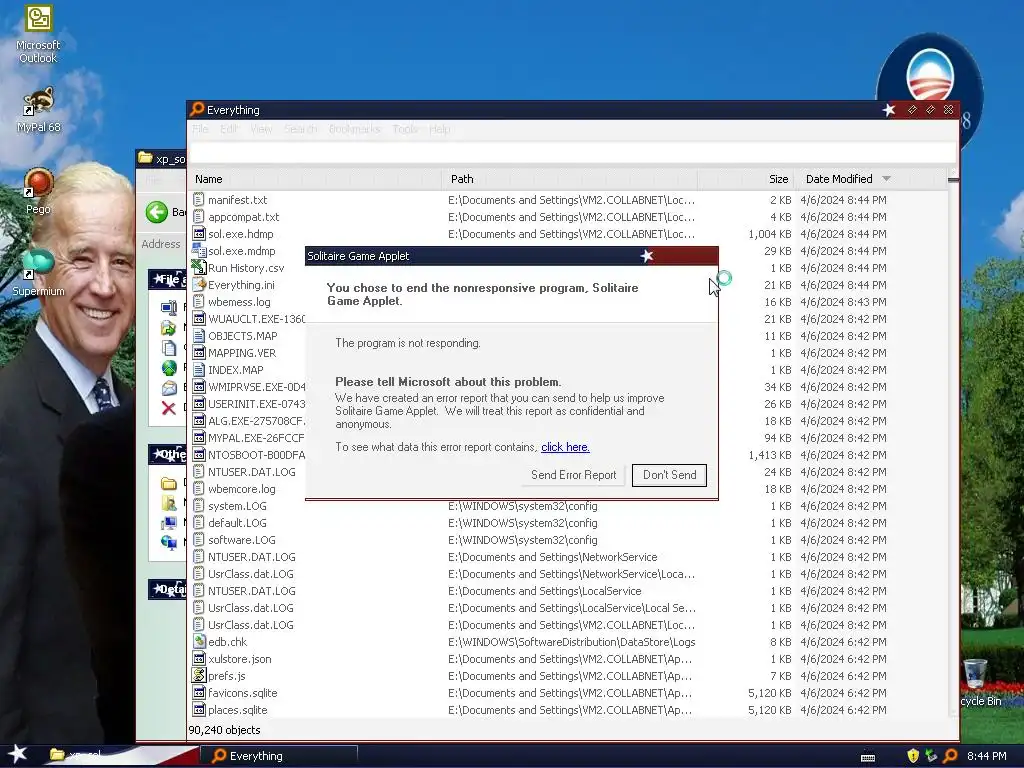The image size is (1024, 768).
Task: Click the 90,240 objects status bar text
Action: pyautogui.click(x=224, y=730)
